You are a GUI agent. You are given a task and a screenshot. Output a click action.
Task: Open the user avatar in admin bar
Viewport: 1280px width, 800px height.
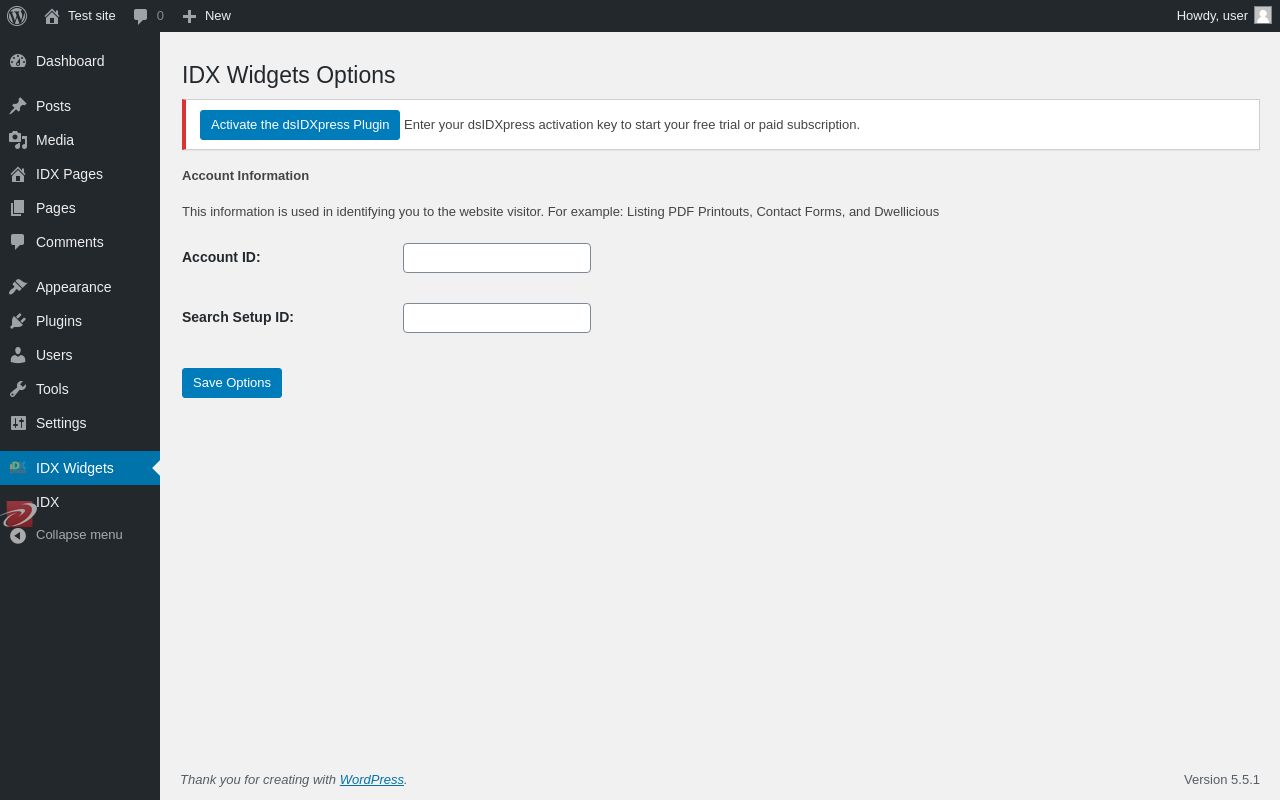coord(1263,15)
